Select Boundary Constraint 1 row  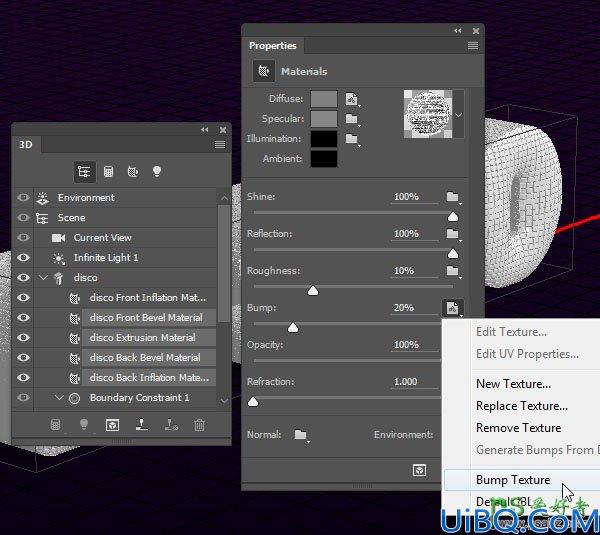126,398
